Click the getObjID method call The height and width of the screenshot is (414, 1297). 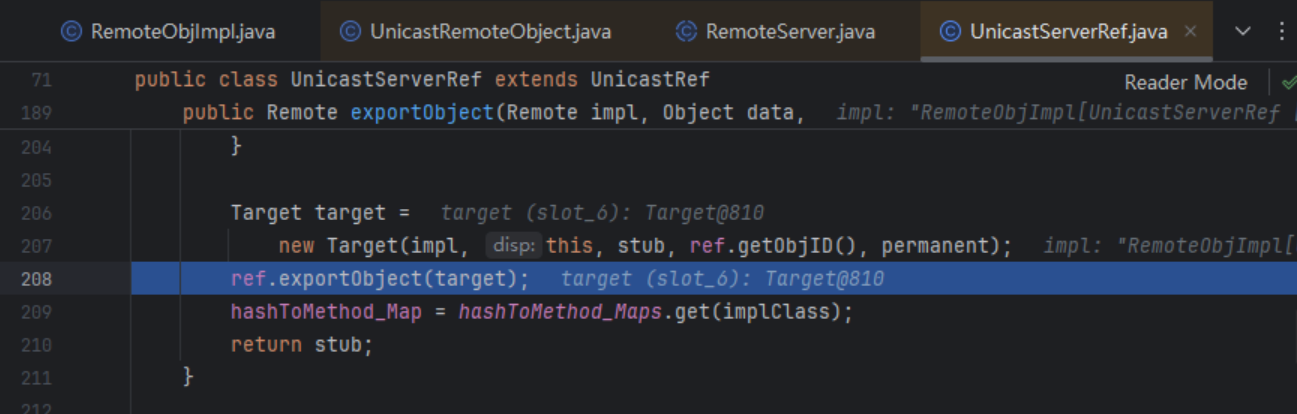pos(816,246)
